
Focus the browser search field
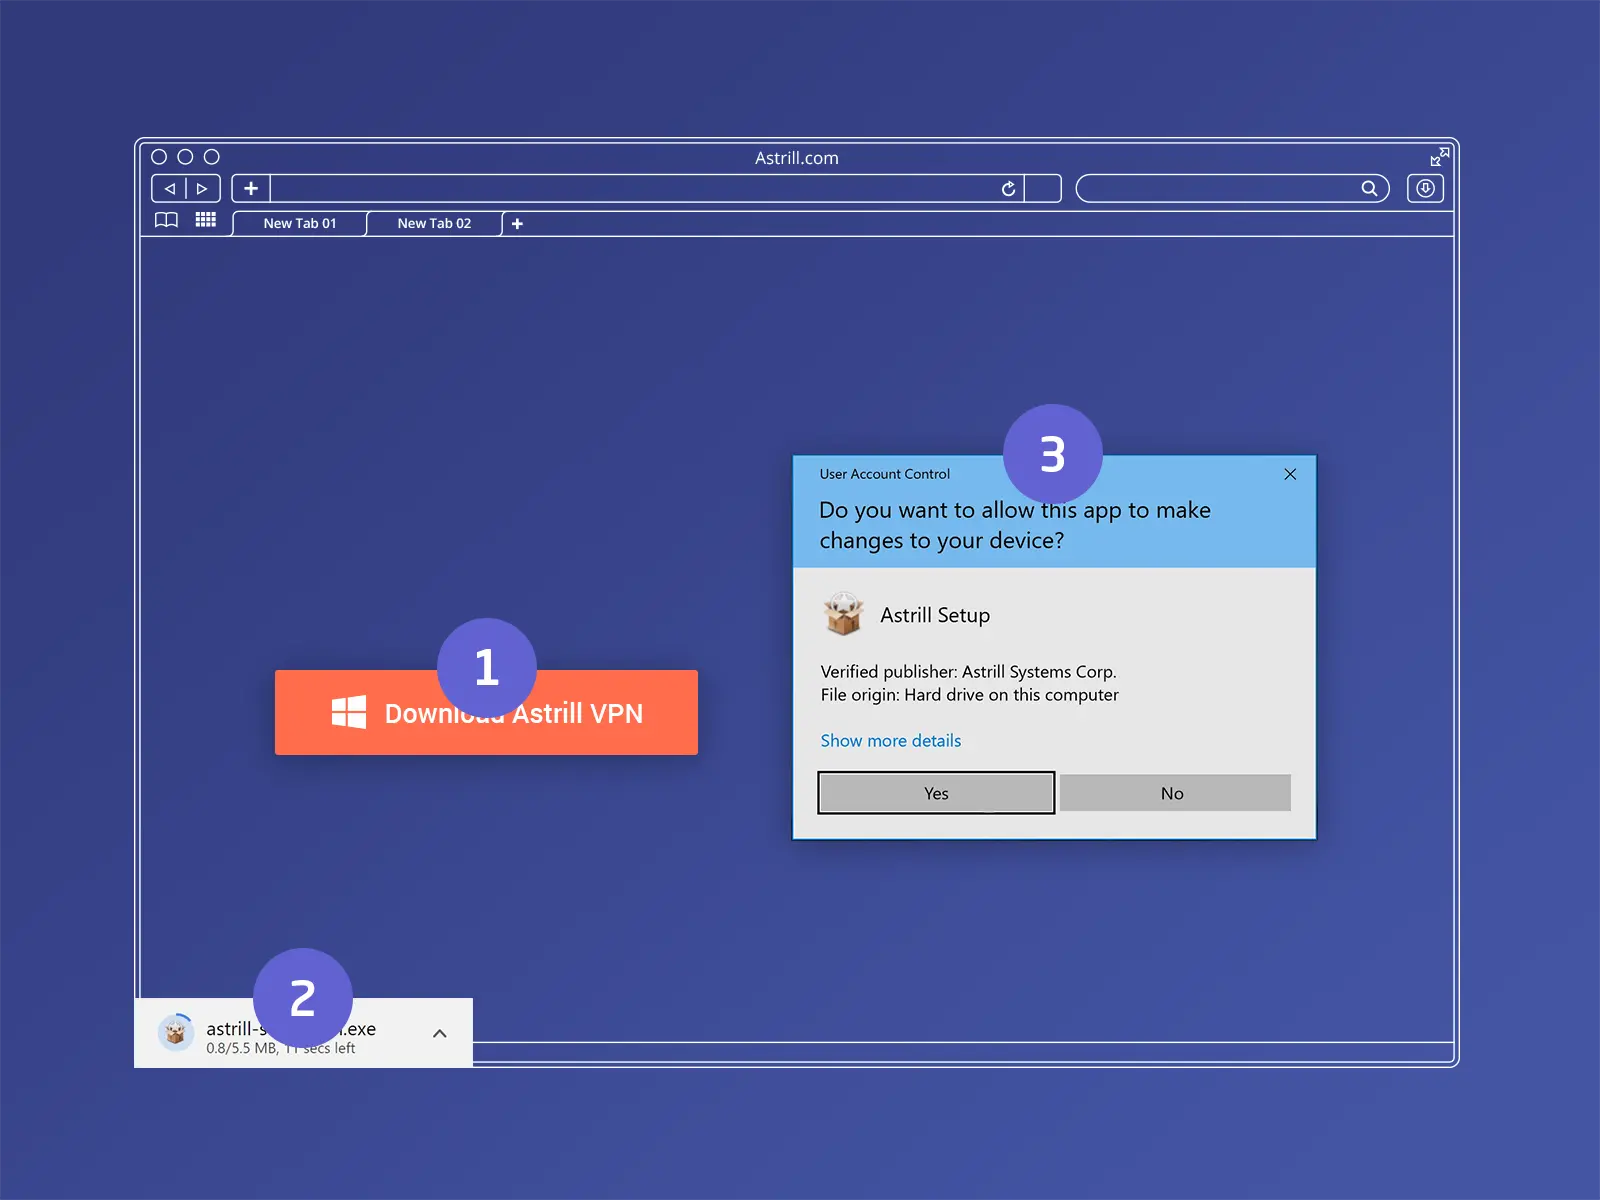pos(1232,188)
